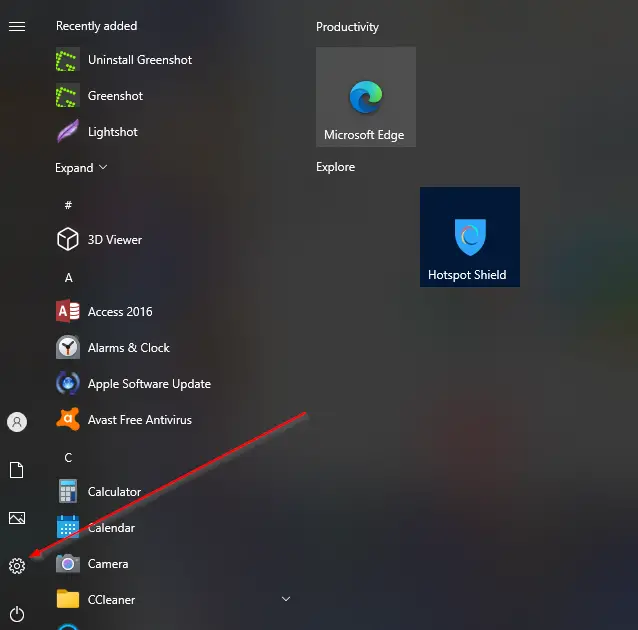Select the Access 2016 text label
The width and height of the screenshot is (638, 630).
120,312
